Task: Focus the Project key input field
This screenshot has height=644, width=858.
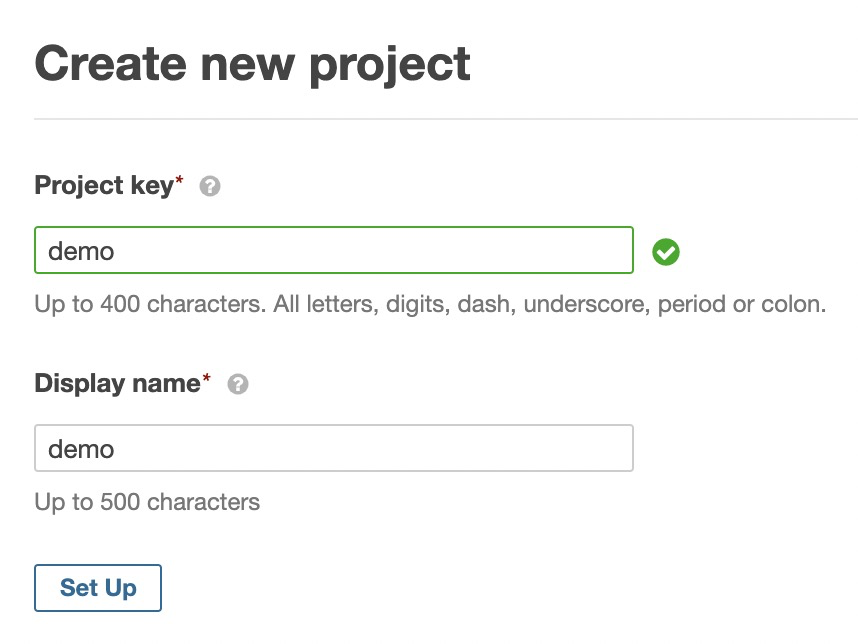Action: pos(334,250)
